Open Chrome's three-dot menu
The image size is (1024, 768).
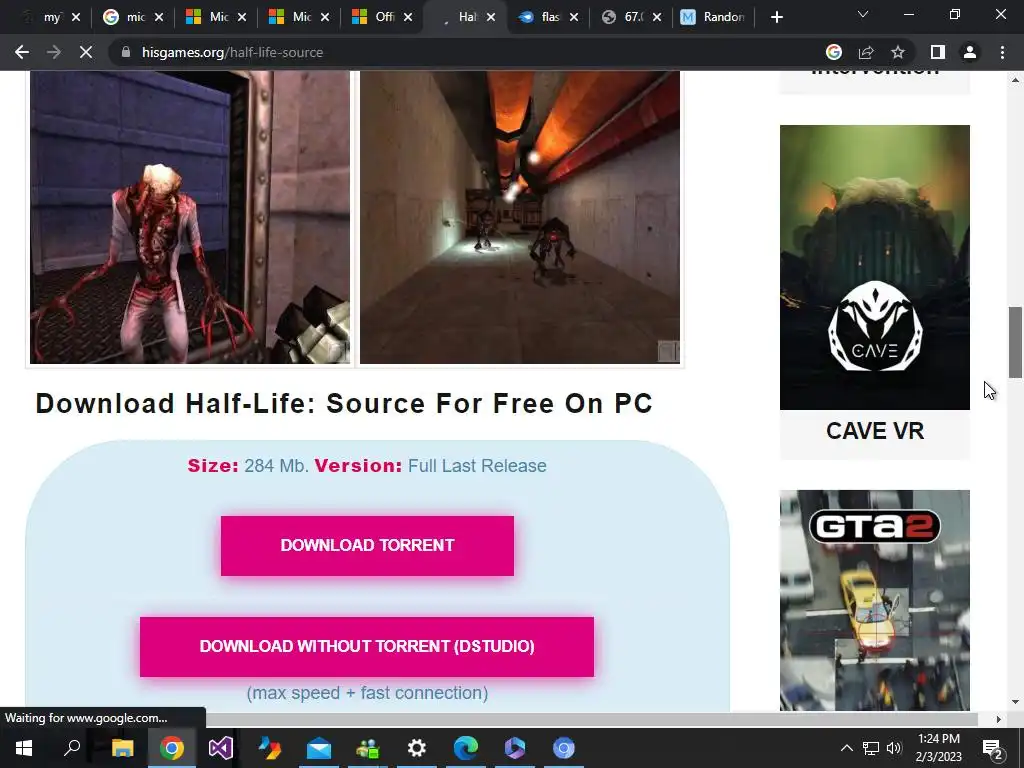(x=1002, y=52)
